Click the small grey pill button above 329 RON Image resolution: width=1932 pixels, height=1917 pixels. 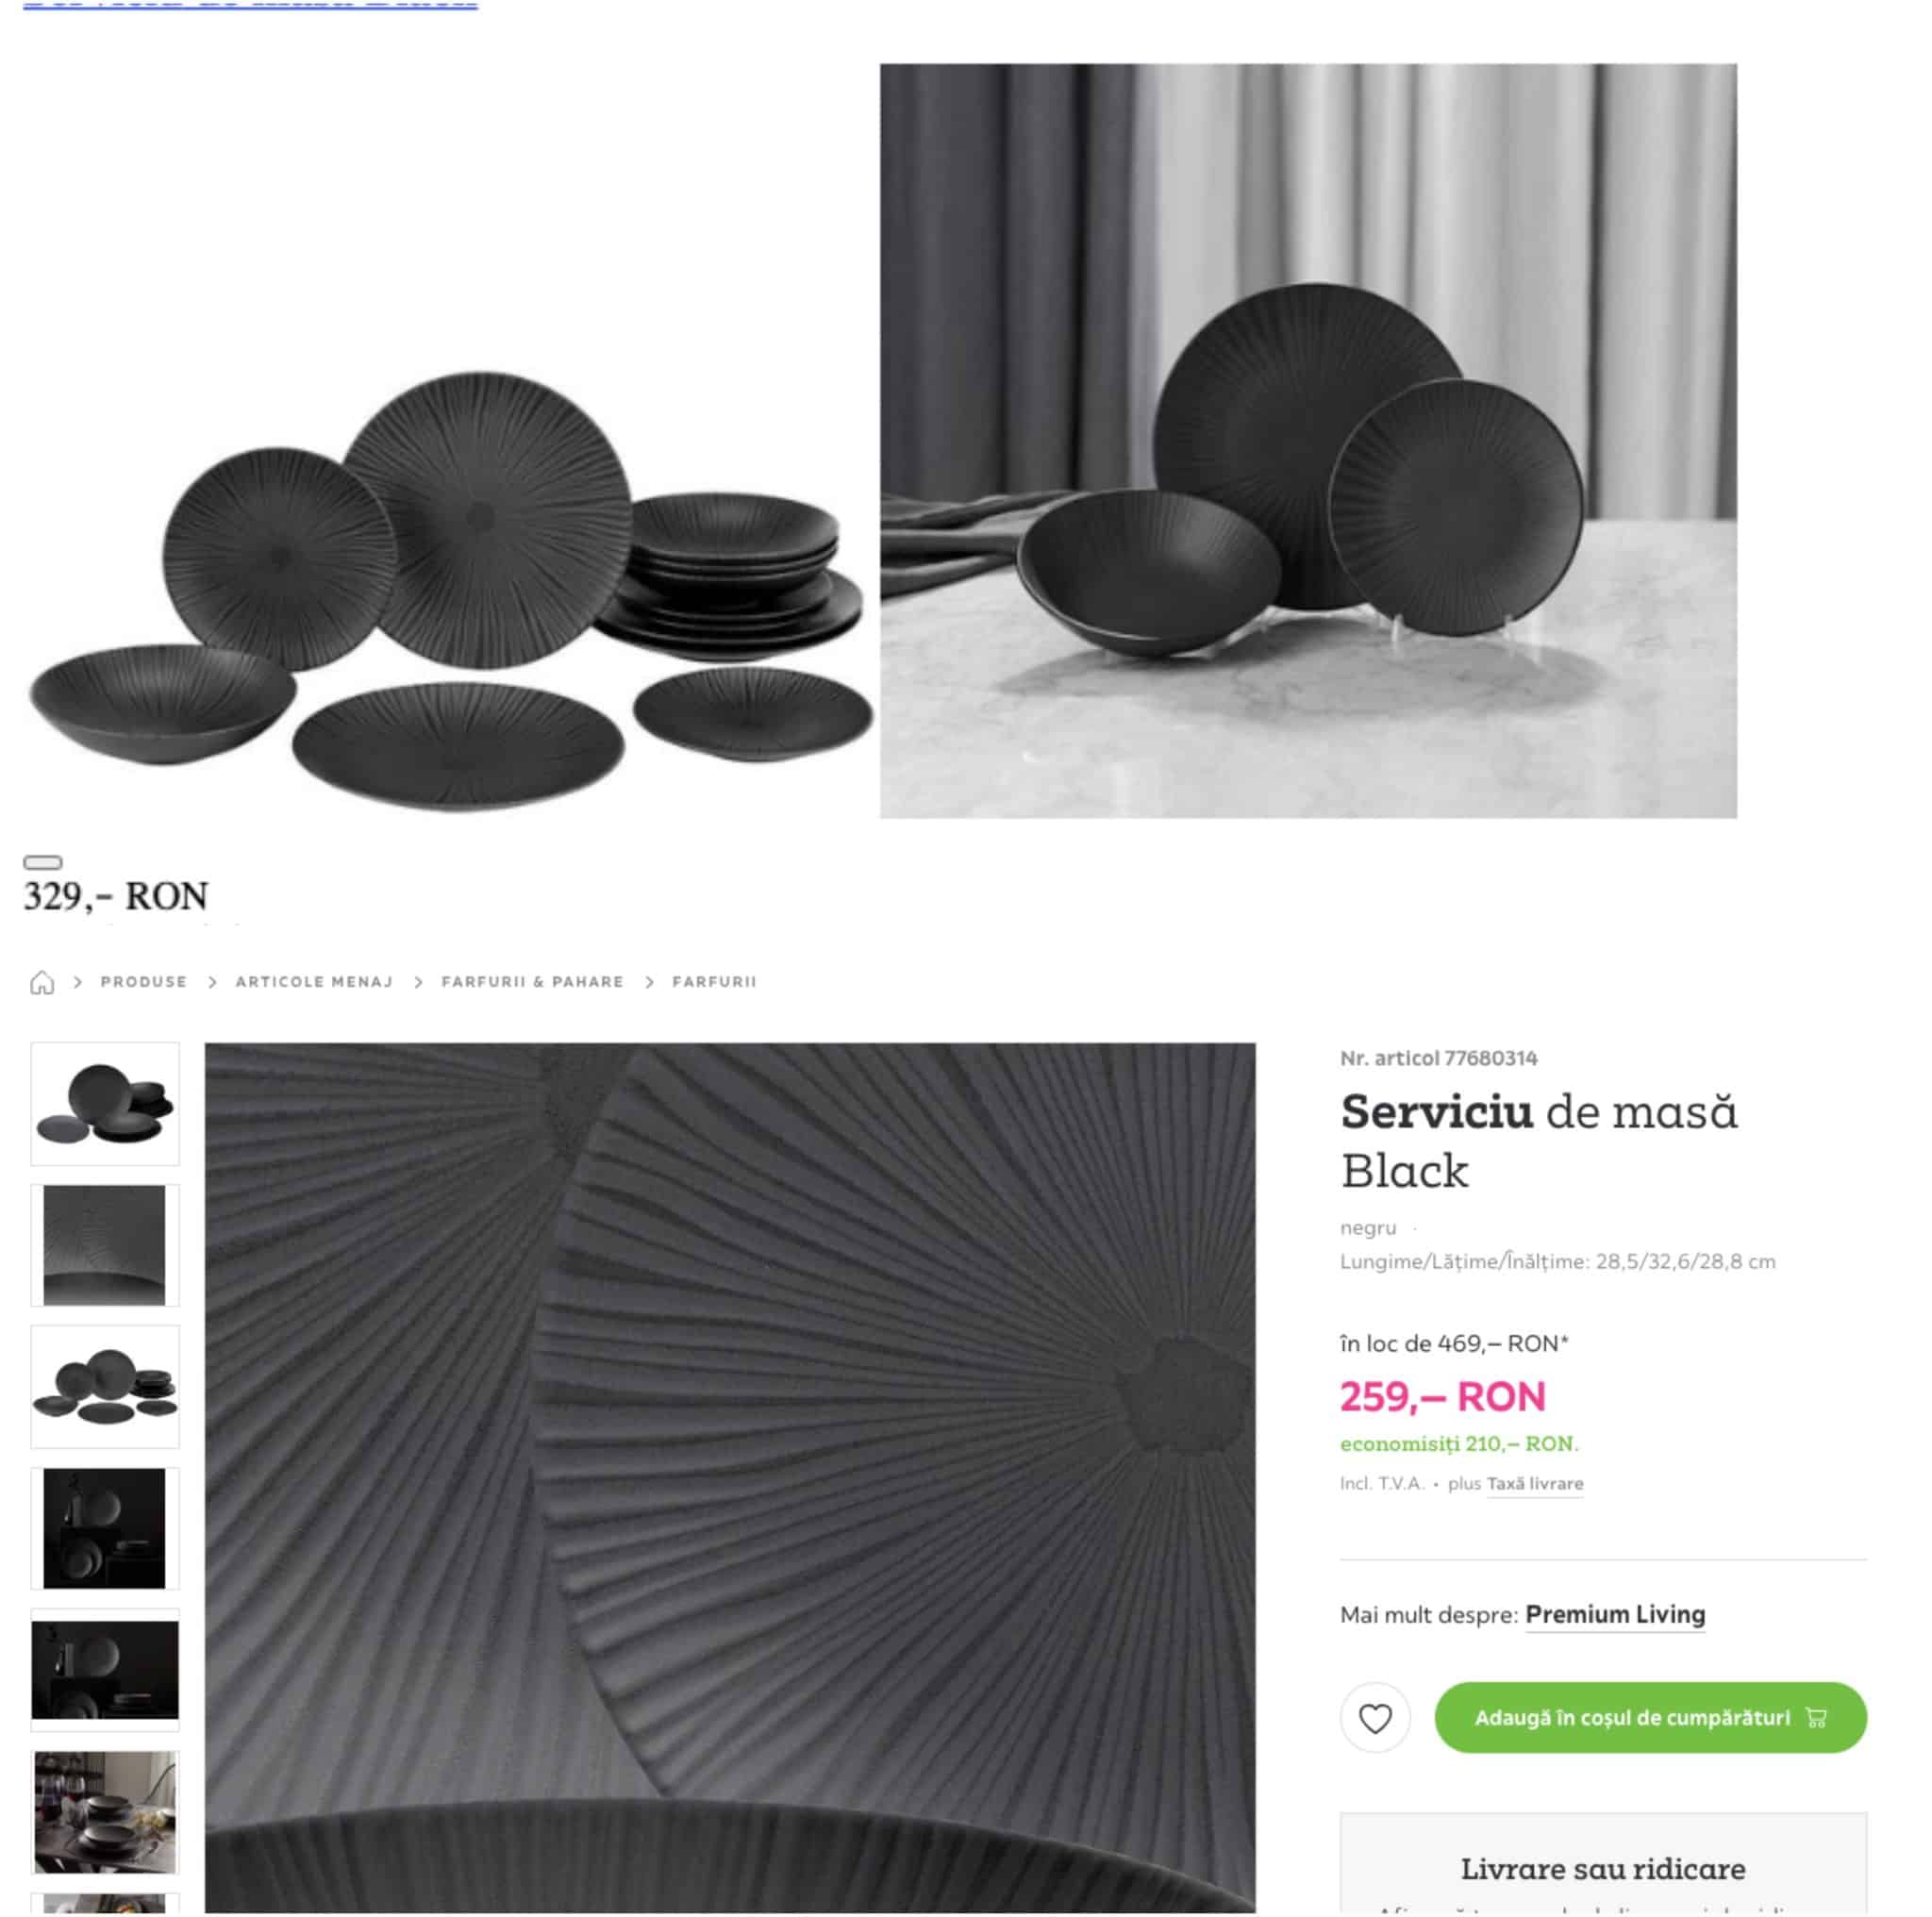coord(43,862)
